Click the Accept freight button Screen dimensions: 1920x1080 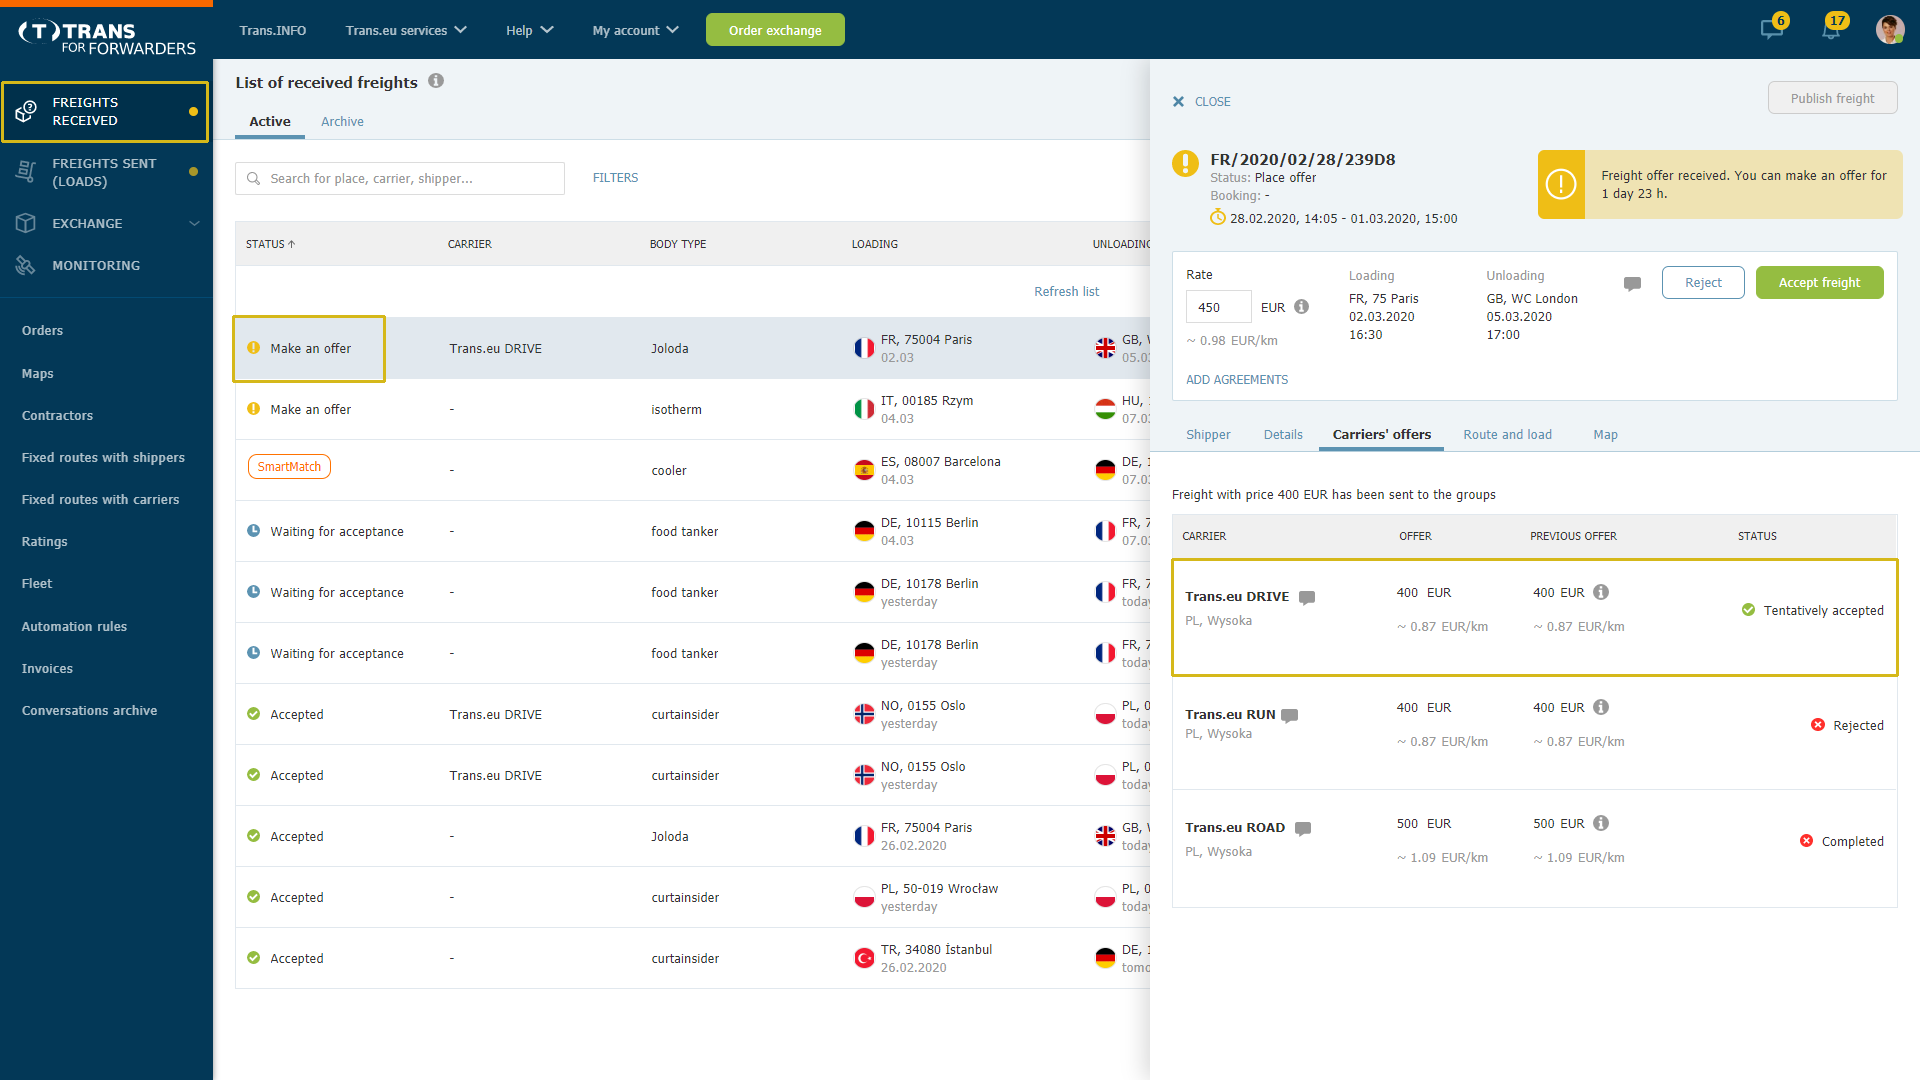pos(1819,283)
